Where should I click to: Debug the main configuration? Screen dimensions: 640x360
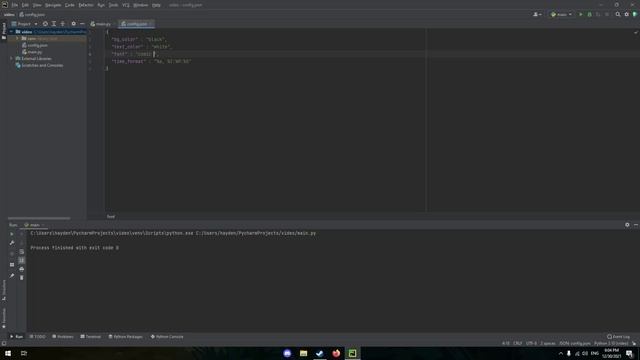[589, 14]
